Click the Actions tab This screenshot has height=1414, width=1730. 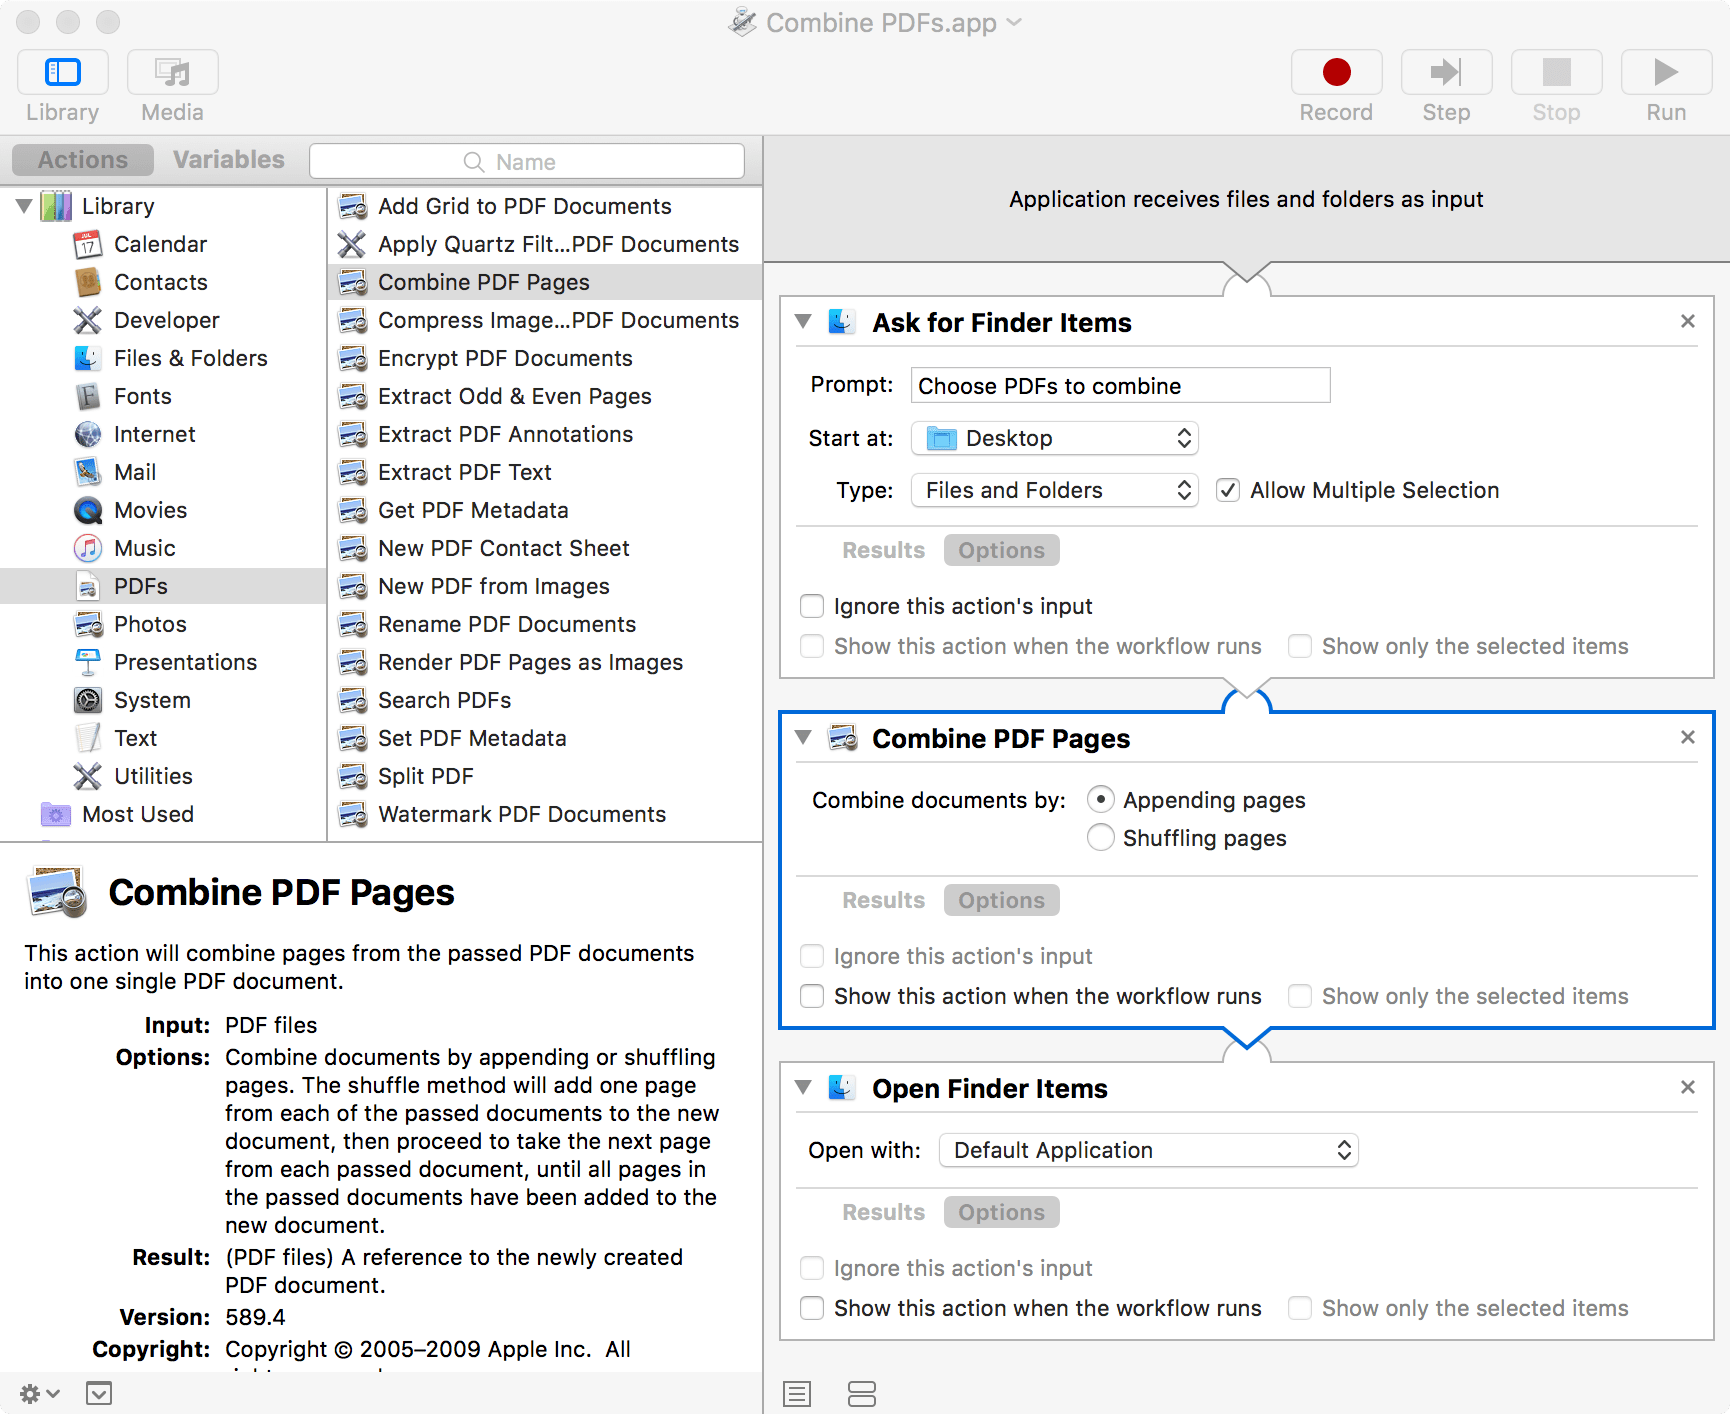(82, 160)
